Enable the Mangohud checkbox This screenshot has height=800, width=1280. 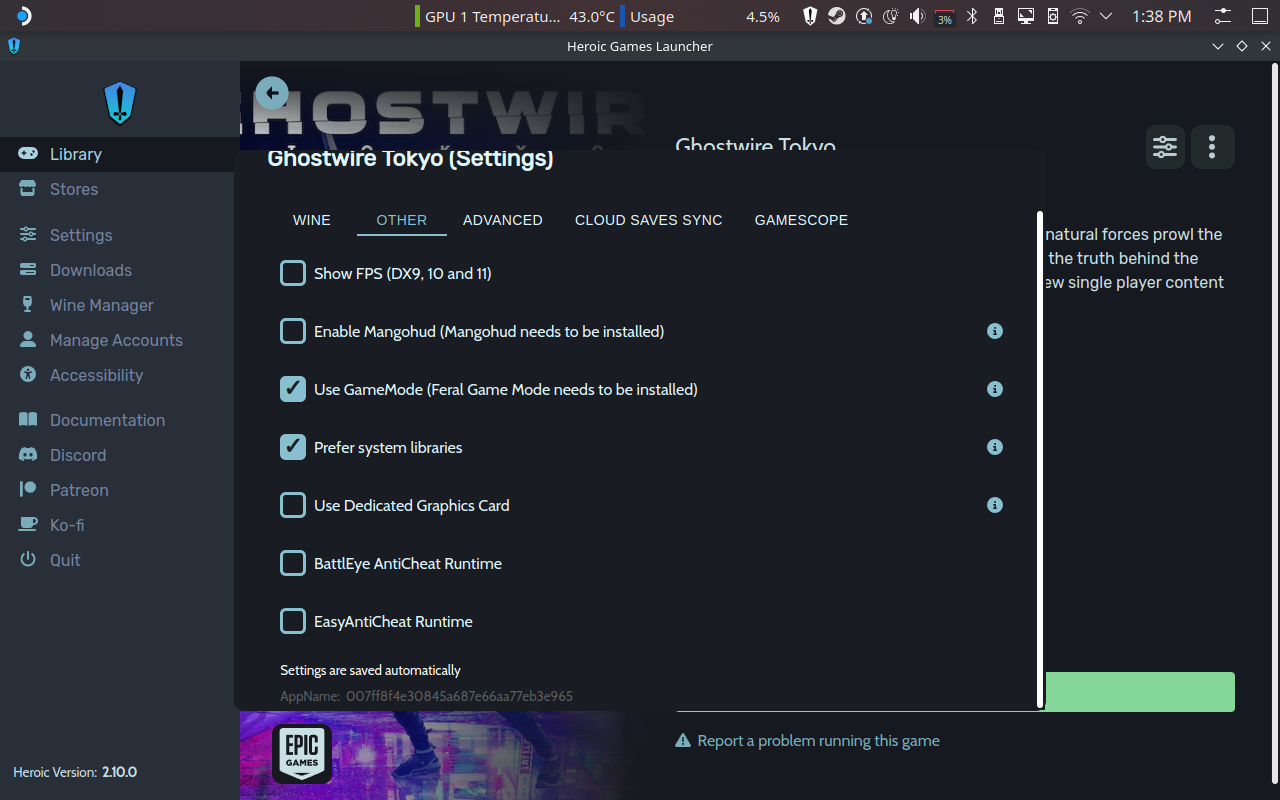pyautogui.click(x=293, y=331)
